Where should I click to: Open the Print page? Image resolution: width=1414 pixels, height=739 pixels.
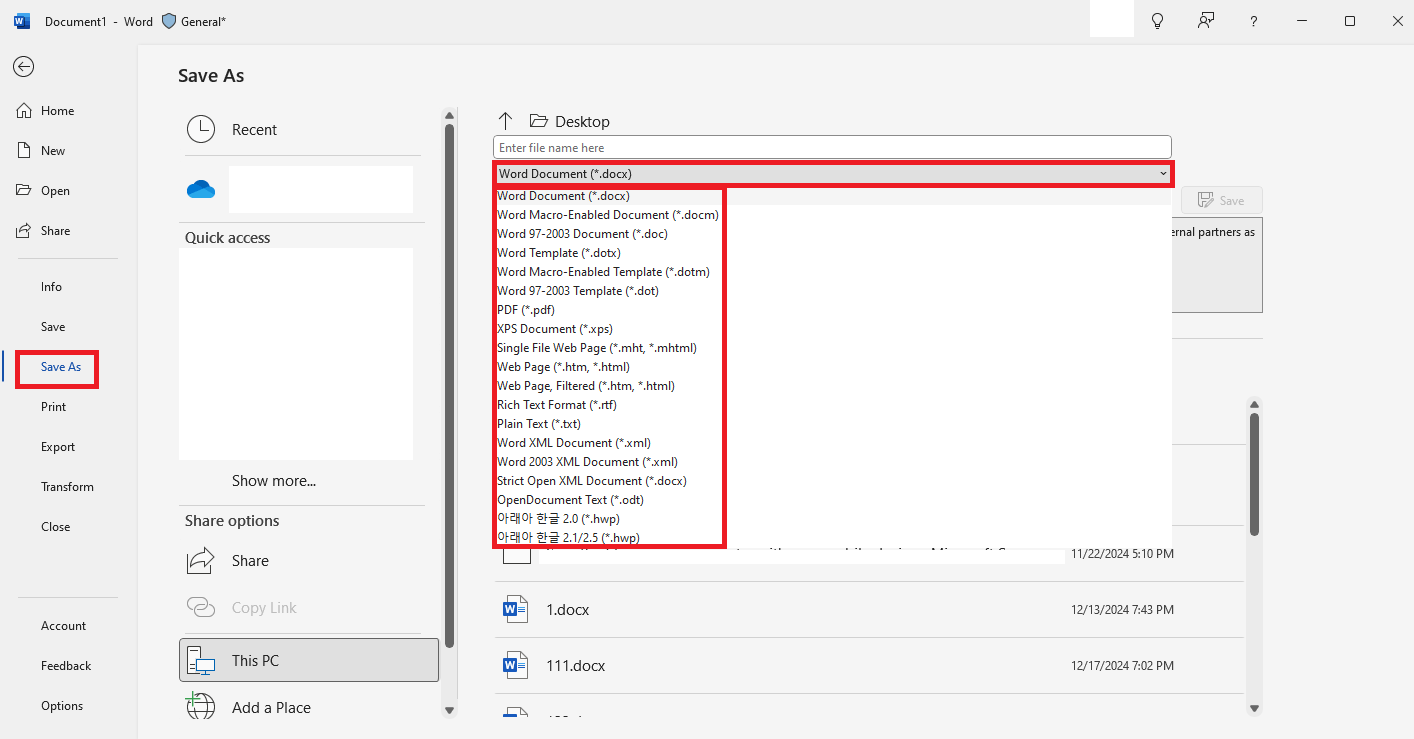tap(53, 407)
